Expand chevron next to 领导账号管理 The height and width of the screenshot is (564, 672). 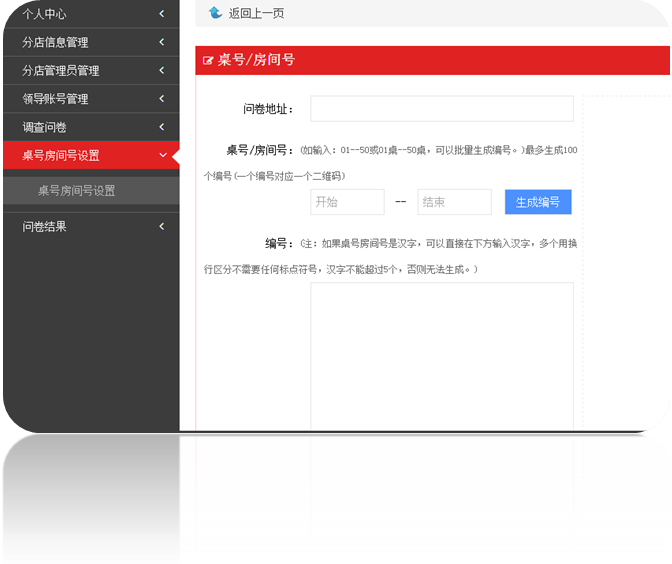[x=162, y=99]
